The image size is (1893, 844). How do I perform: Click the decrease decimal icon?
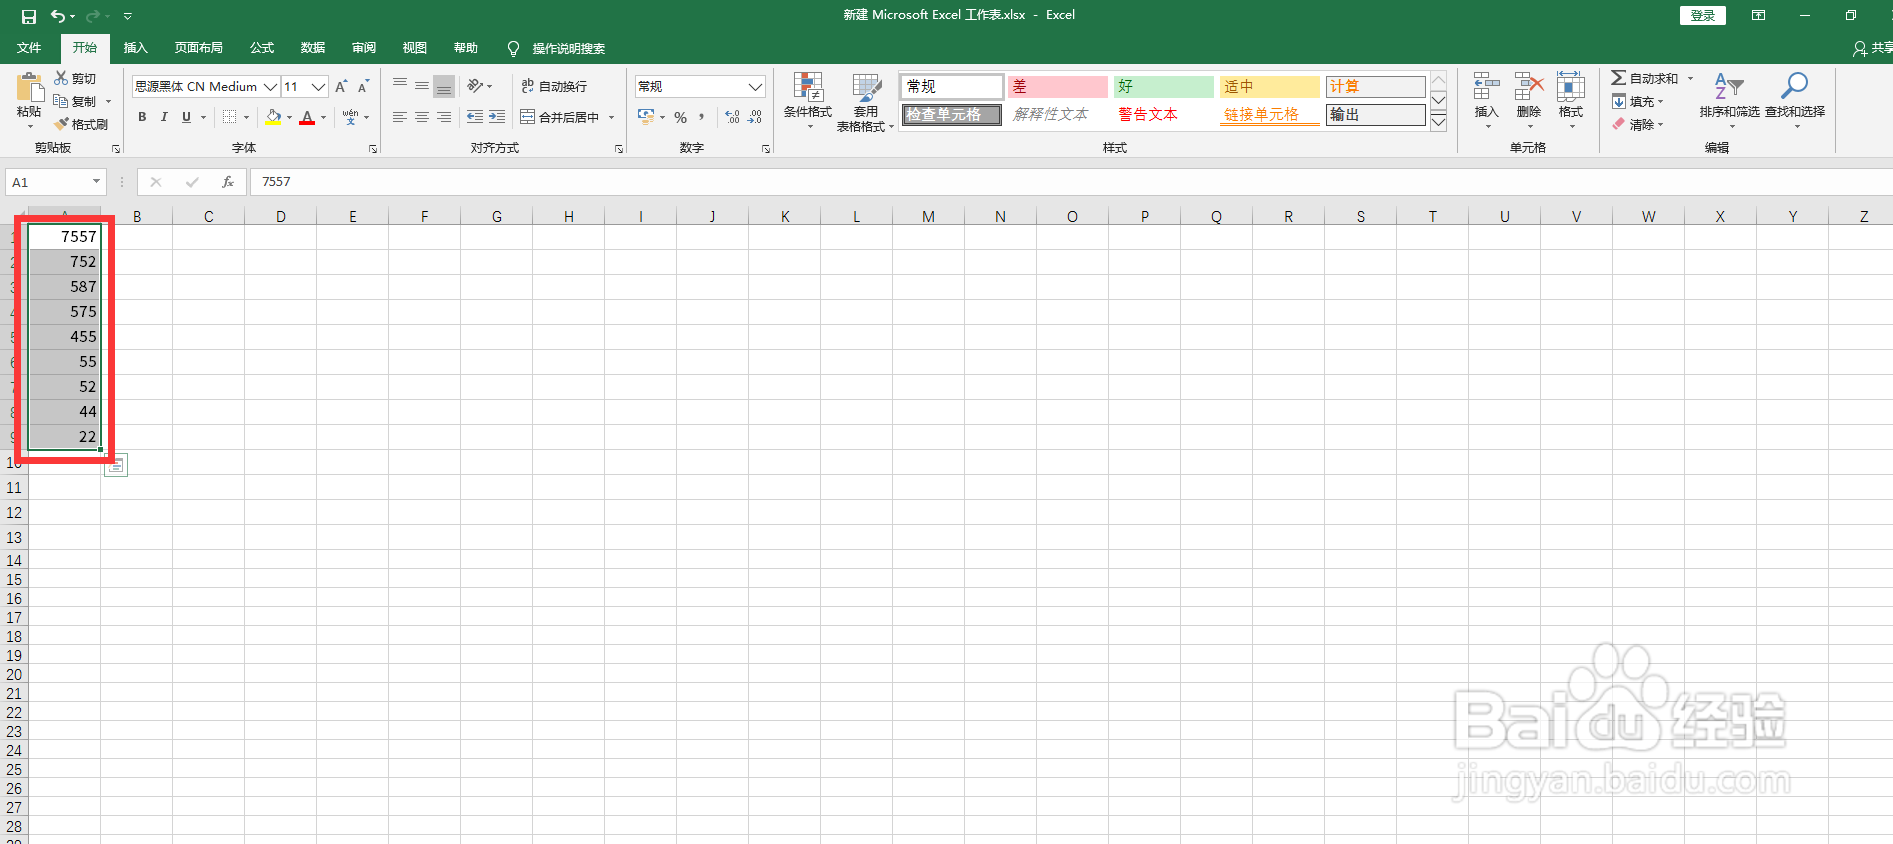tap(755, 117)
